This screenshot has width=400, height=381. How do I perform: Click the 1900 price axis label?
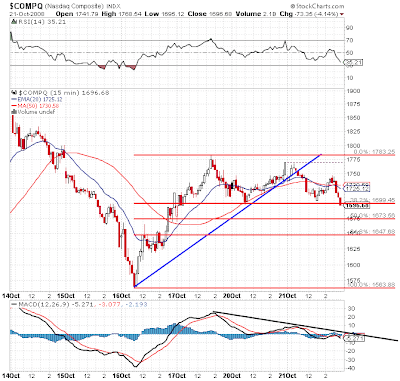click(353, 91)
